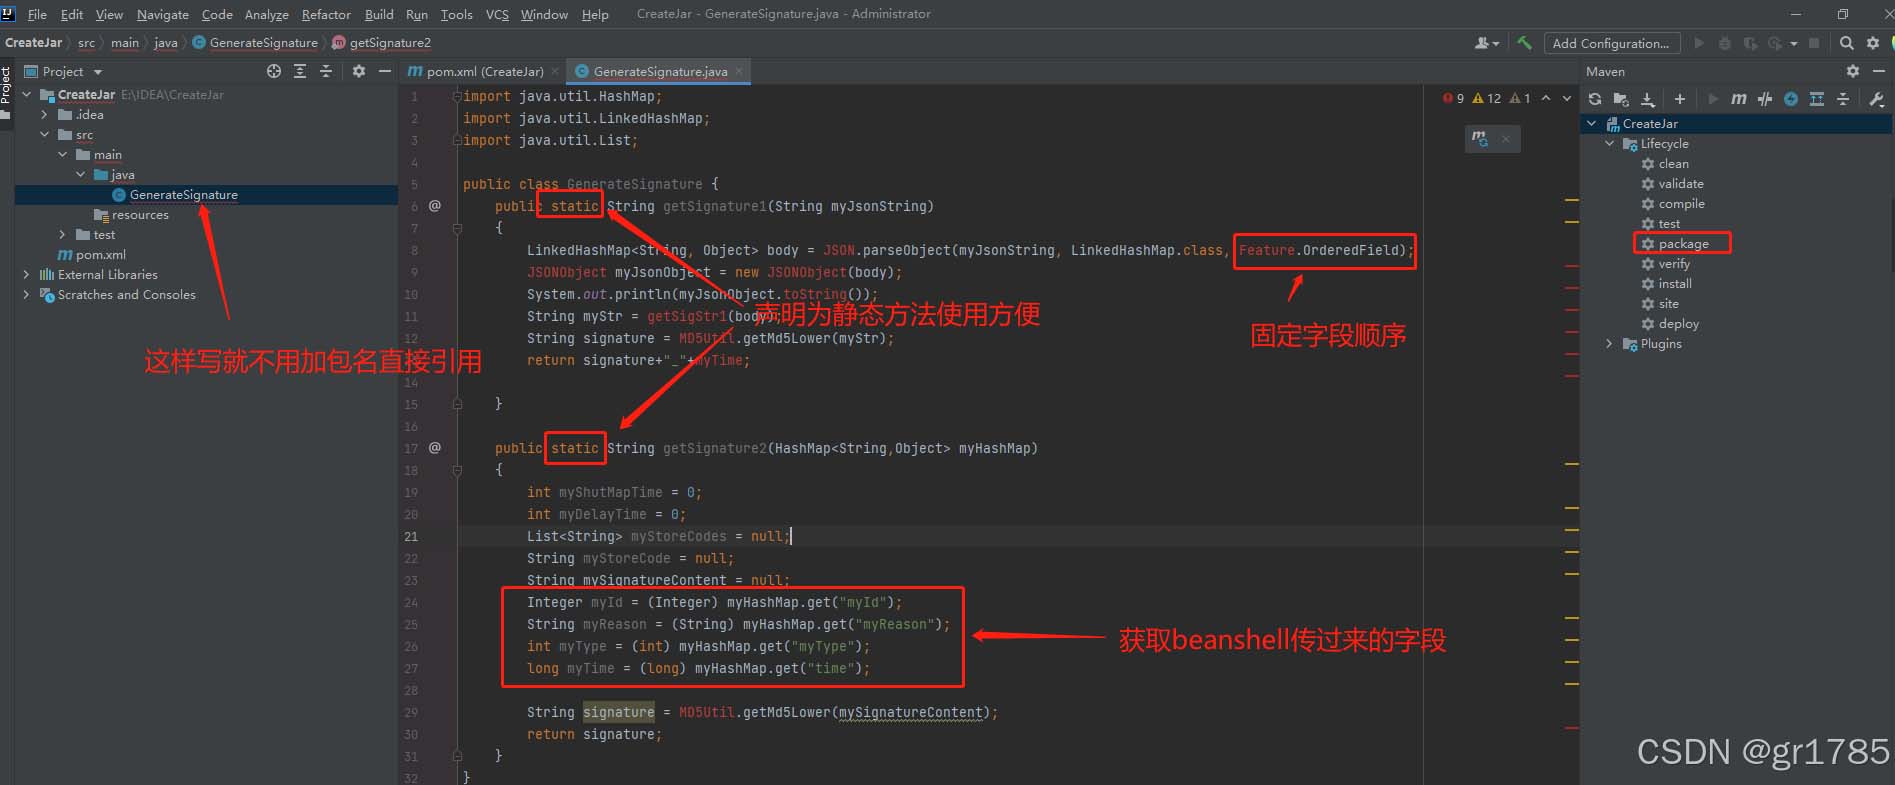Click gutter annotation icon on line 17
Viewport: 1895px width, 785px height.
(434, 448)
